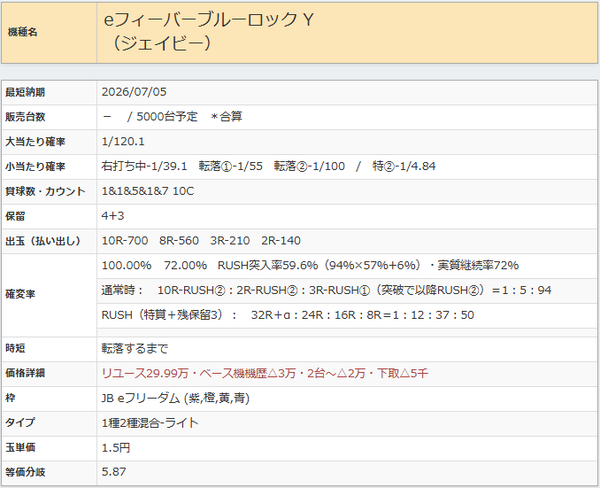Screen dimensions: 600x488
Task: Select the 等価分岐 value 5.87
Action: click(x=114, y=472)
